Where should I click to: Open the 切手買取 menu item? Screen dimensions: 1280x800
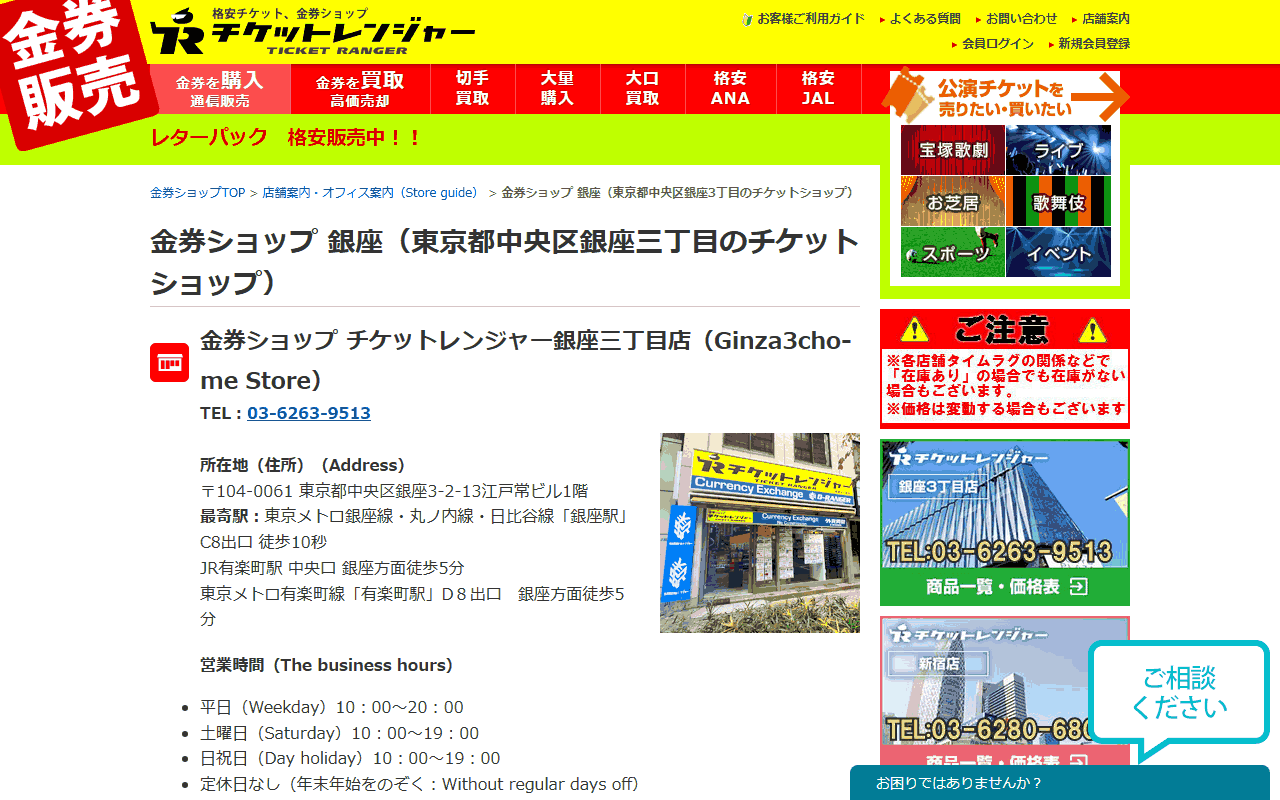click(x=472, y=89)
